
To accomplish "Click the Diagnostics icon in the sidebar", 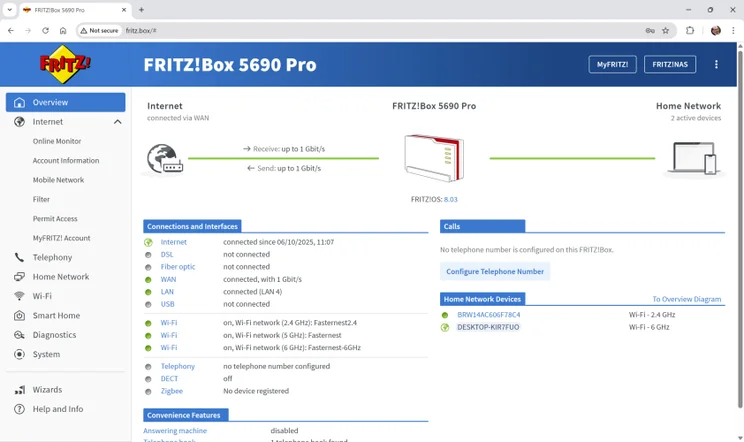I will click(19, 335).
